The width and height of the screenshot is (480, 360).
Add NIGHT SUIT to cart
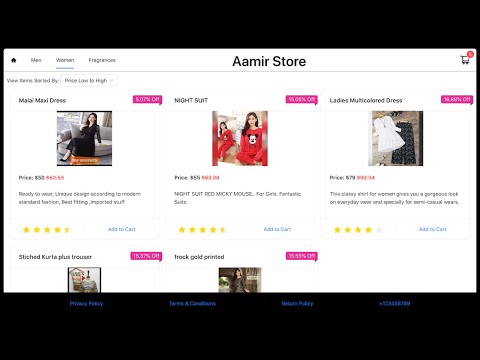tap(277, 229)
